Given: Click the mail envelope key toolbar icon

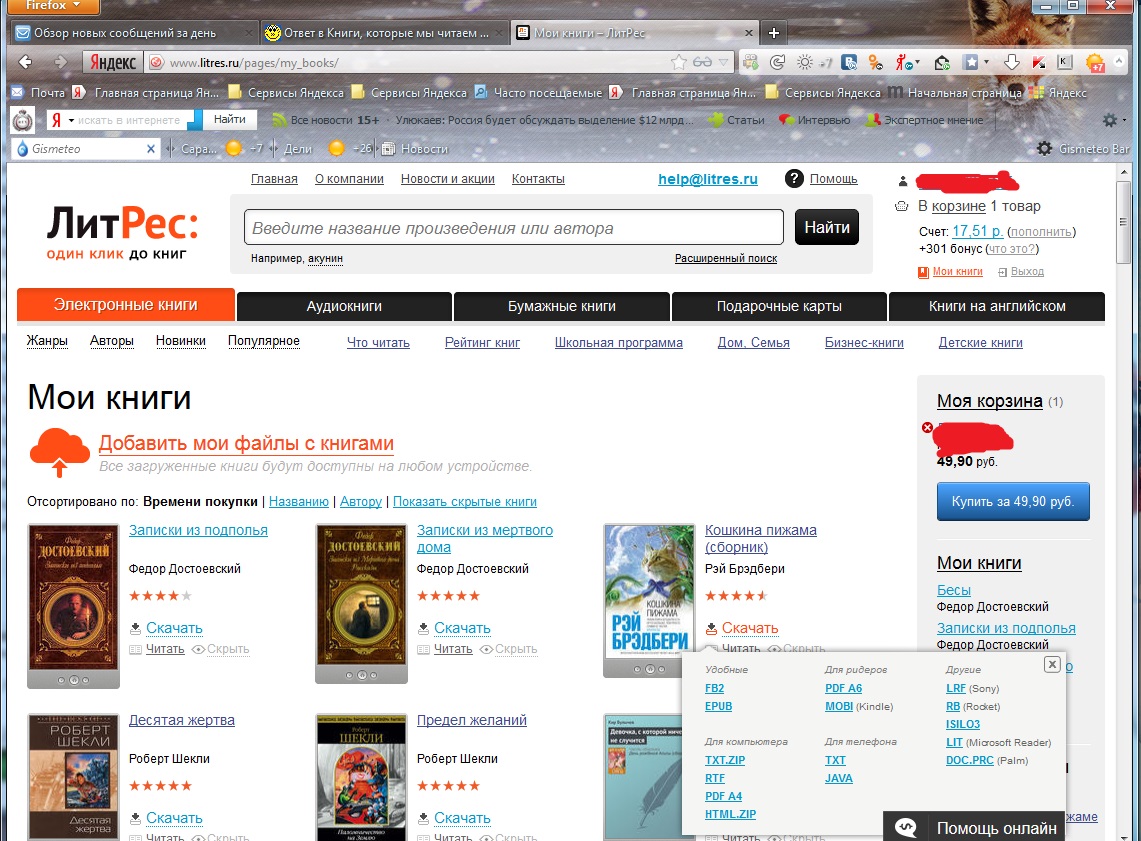Looking at the screenshot, I should (x=942, y=63).
